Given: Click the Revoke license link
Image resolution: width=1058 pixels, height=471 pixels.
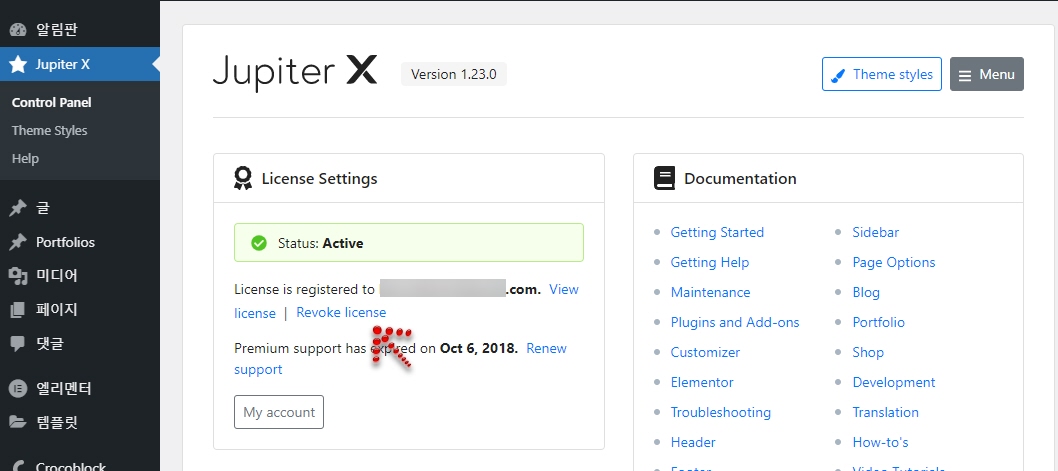Looking at the screenshot, I should tap(341, 312).
